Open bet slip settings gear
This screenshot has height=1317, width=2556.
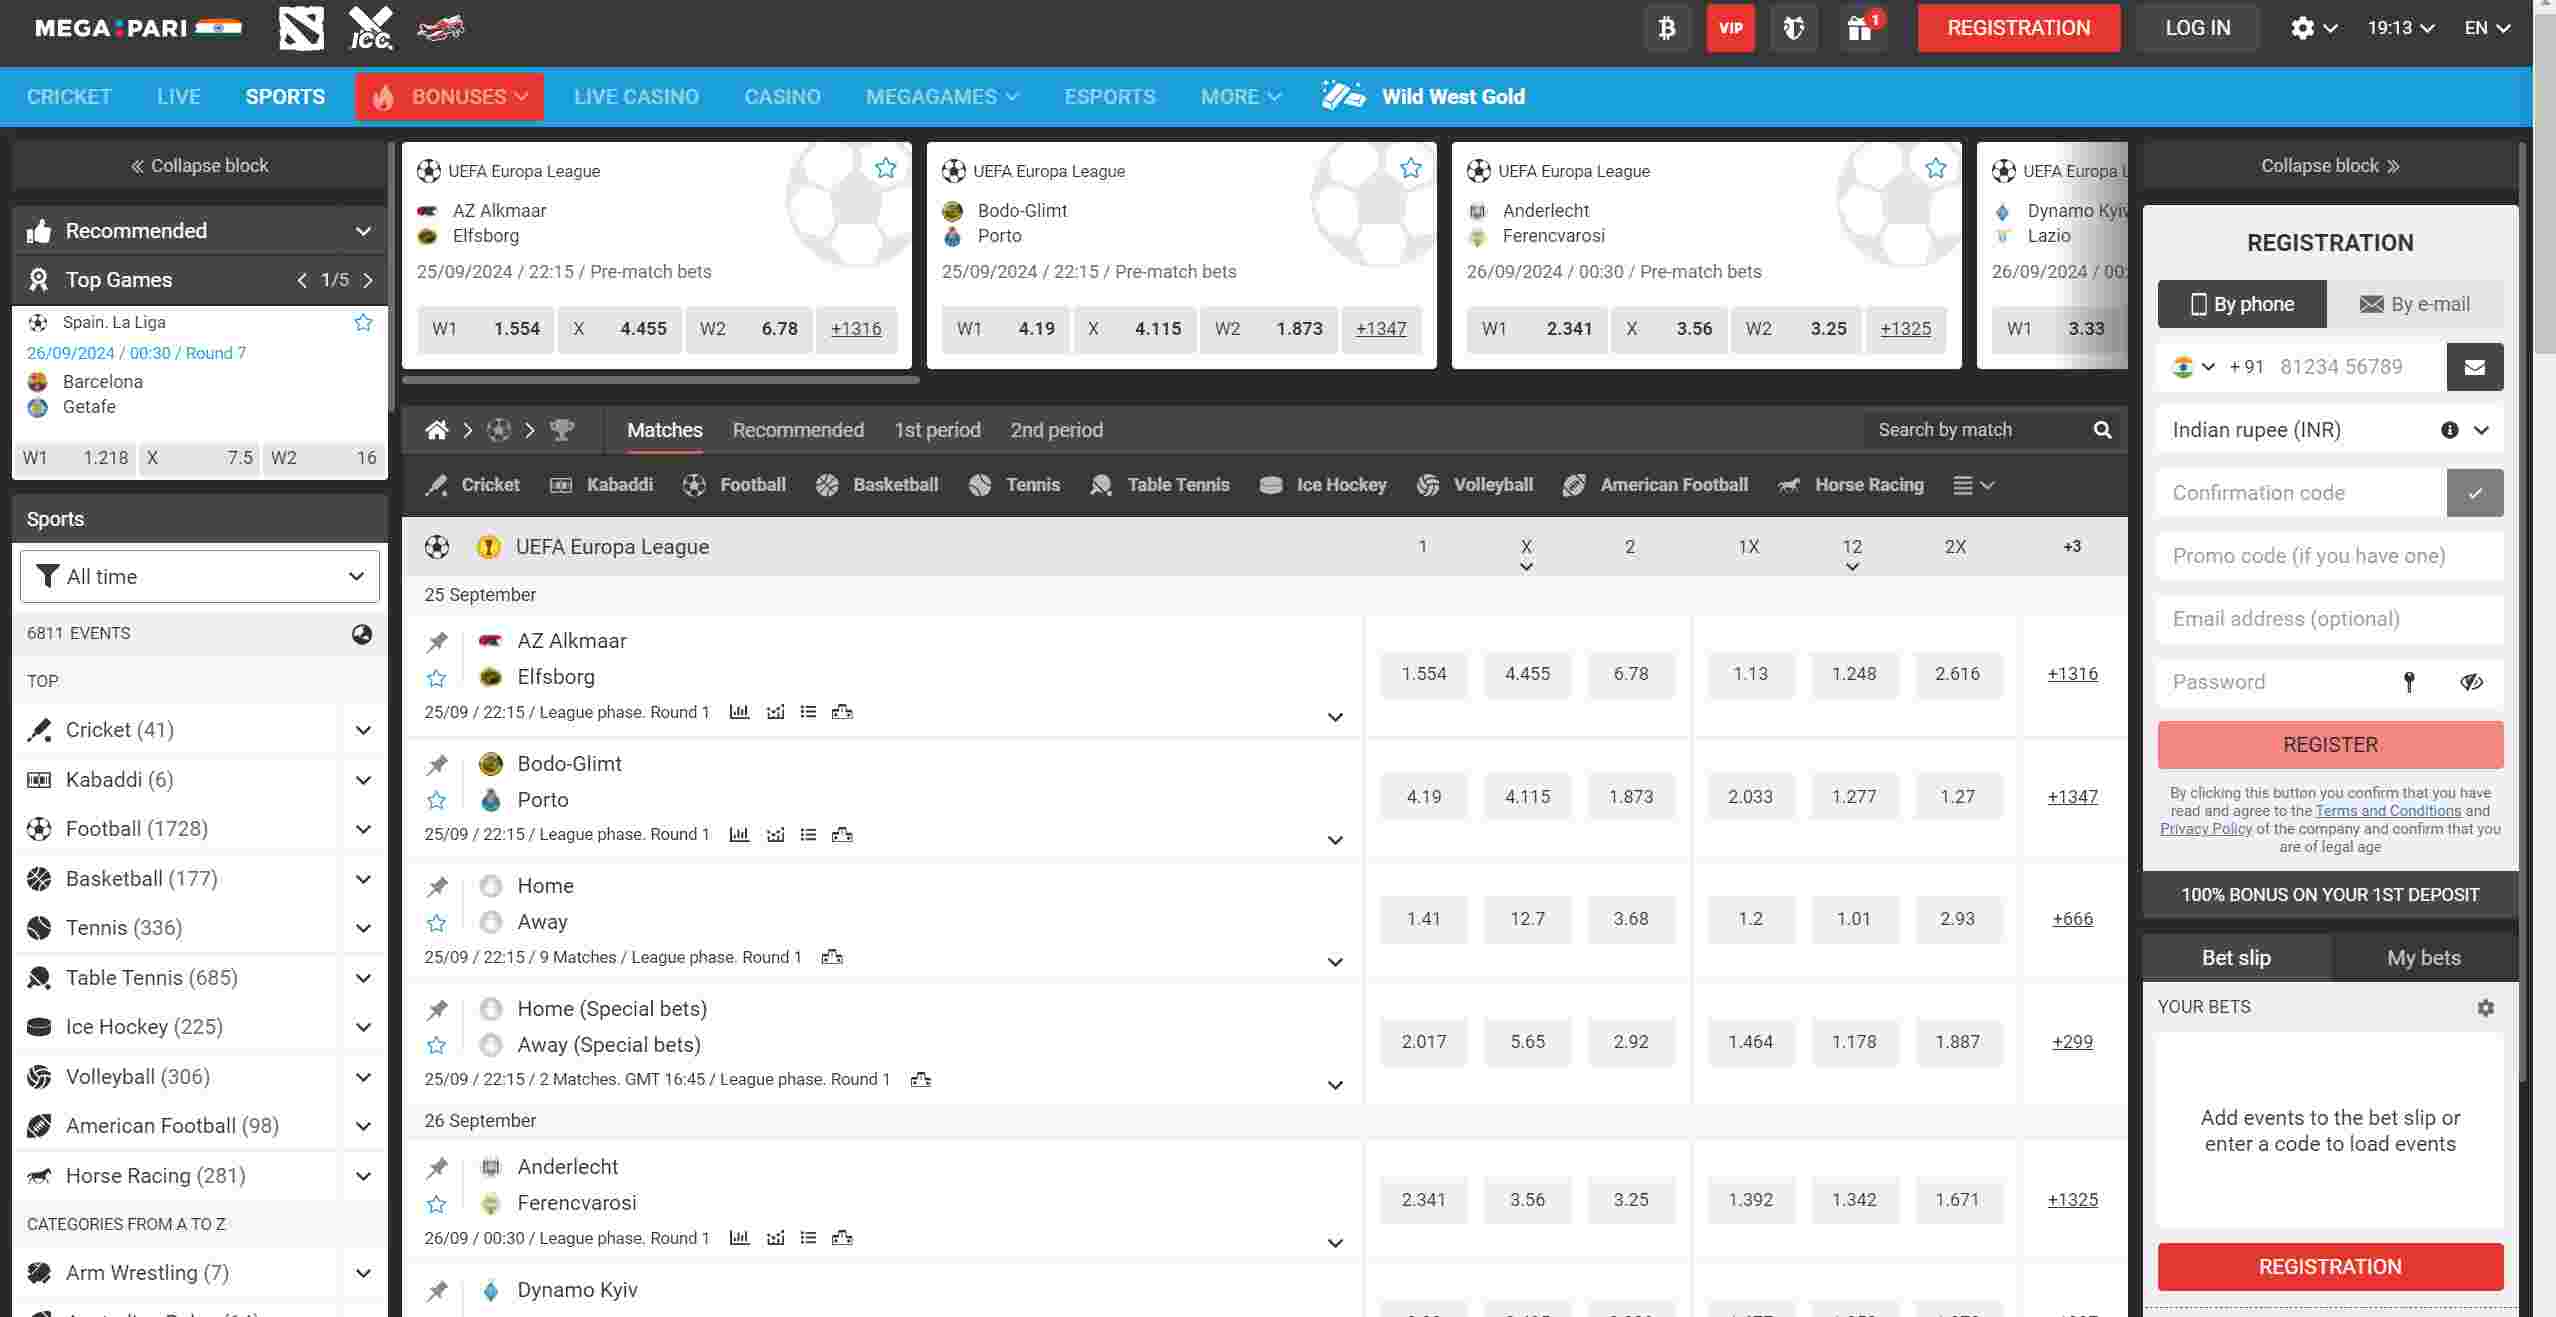[2486, 1007]
